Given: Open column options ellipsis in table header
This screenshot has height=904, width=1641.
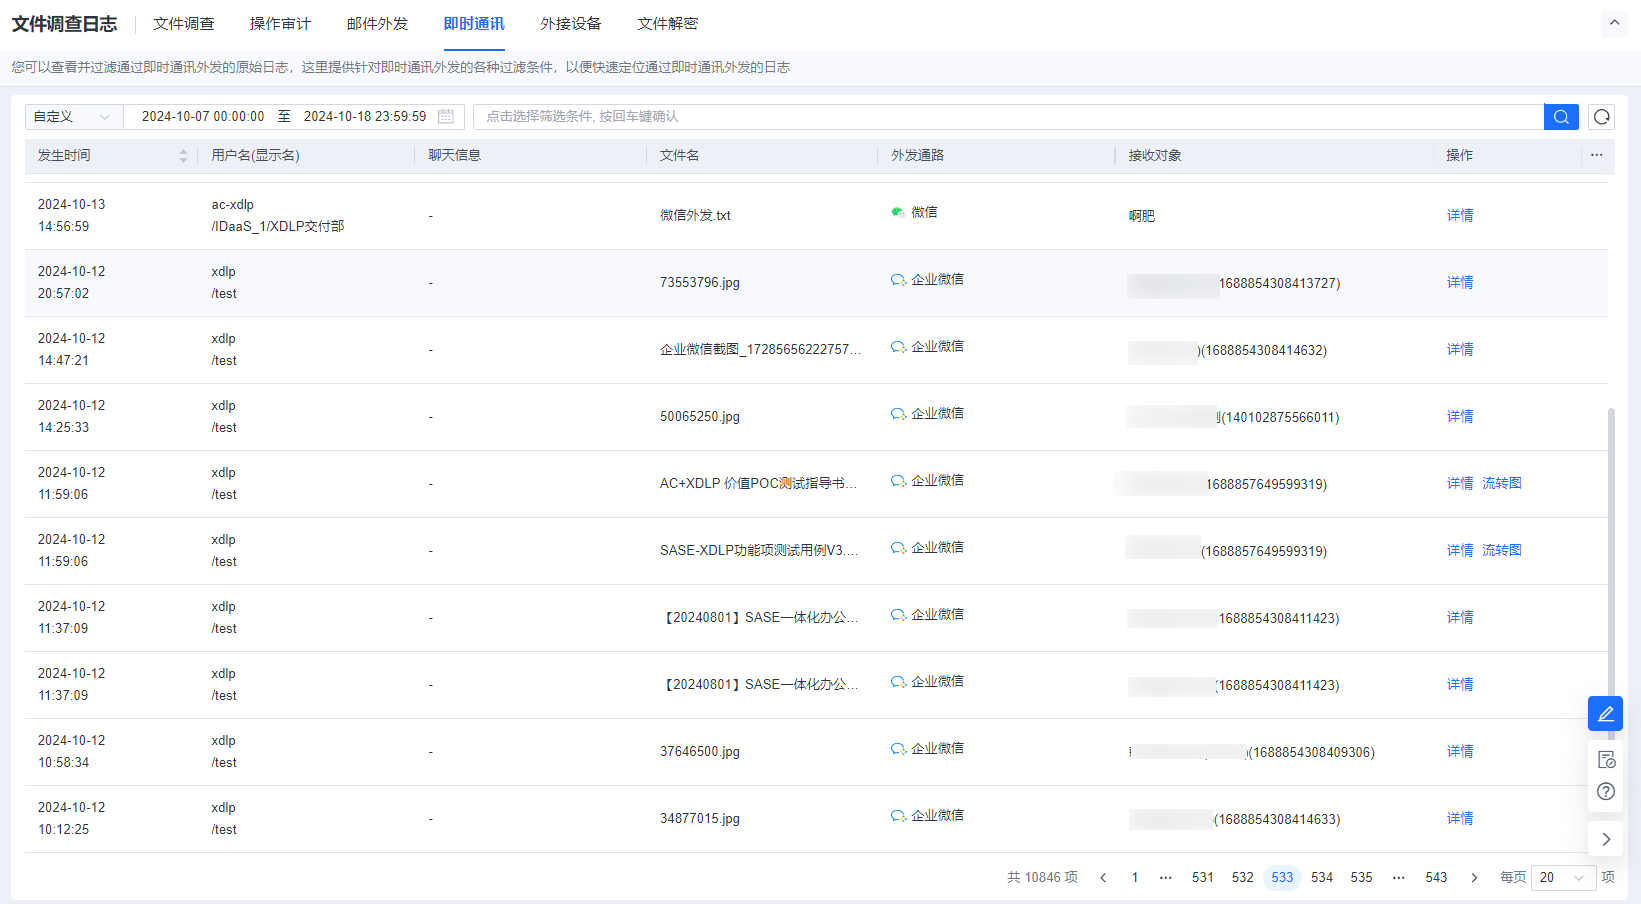Looking at the screenshot, I should click(x=1596, y=155).
